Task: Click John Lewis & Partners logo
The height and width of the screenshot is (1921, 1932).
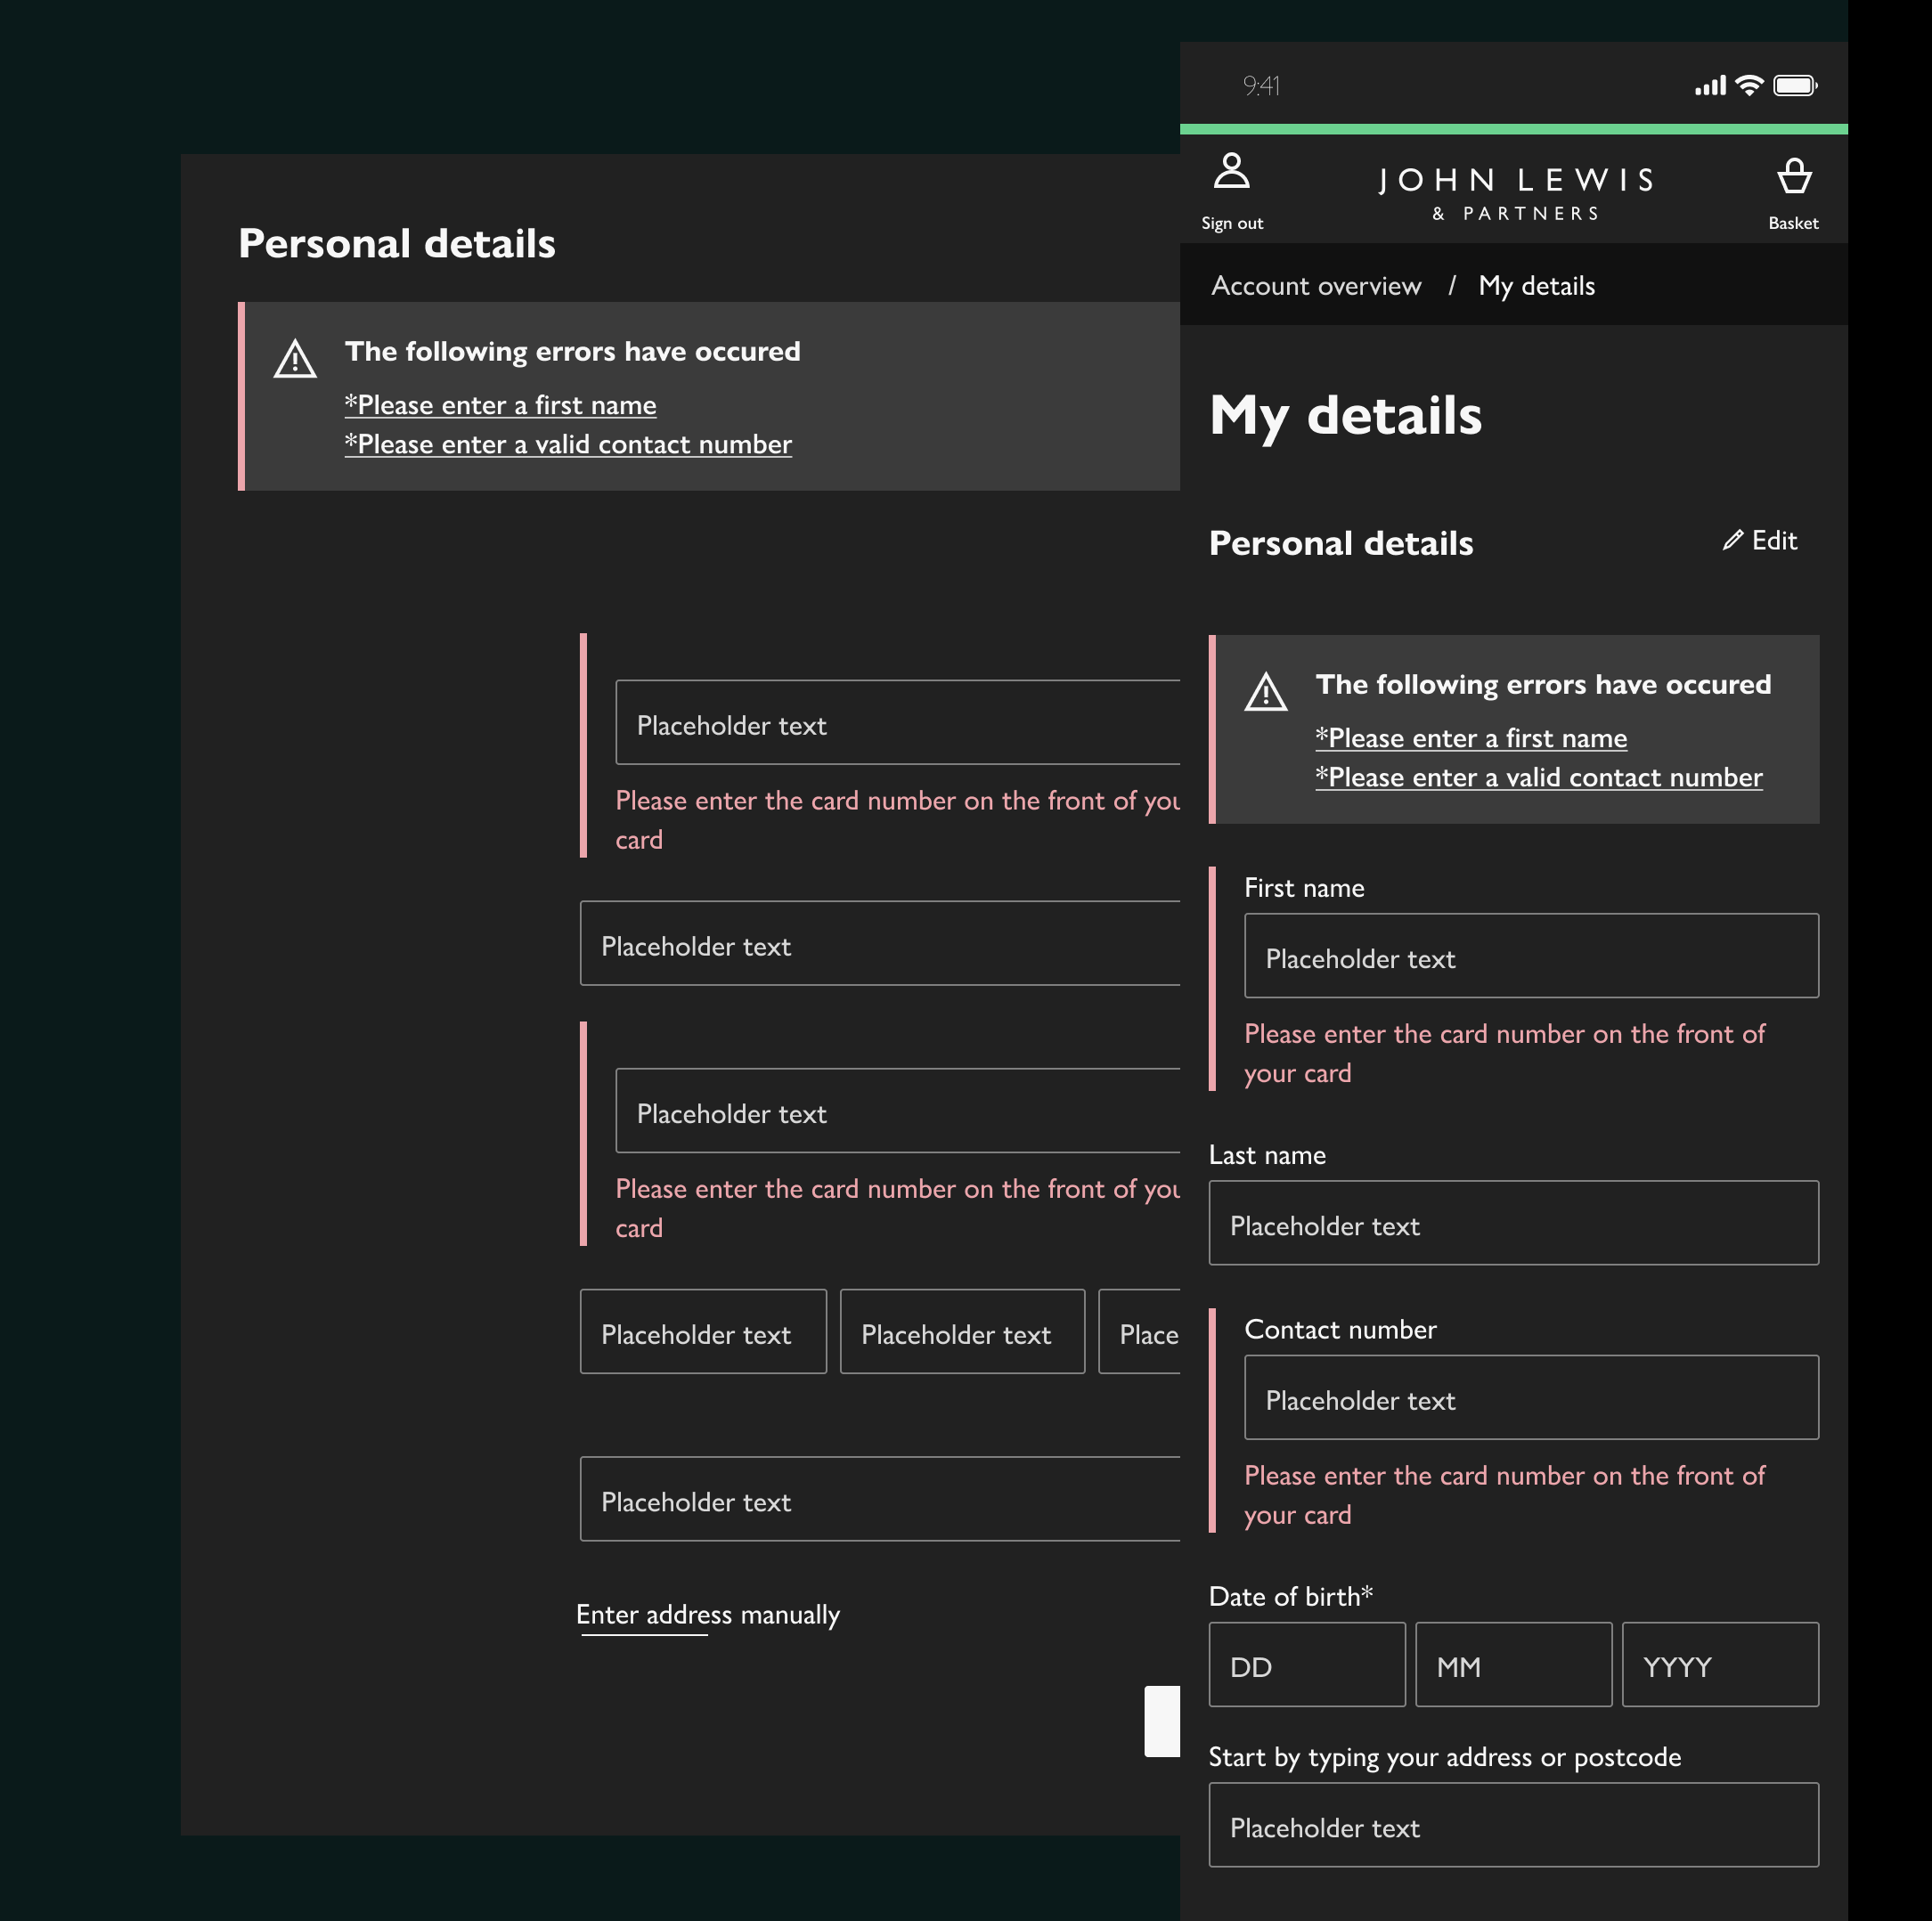Action: click(x=1515, y=192)
